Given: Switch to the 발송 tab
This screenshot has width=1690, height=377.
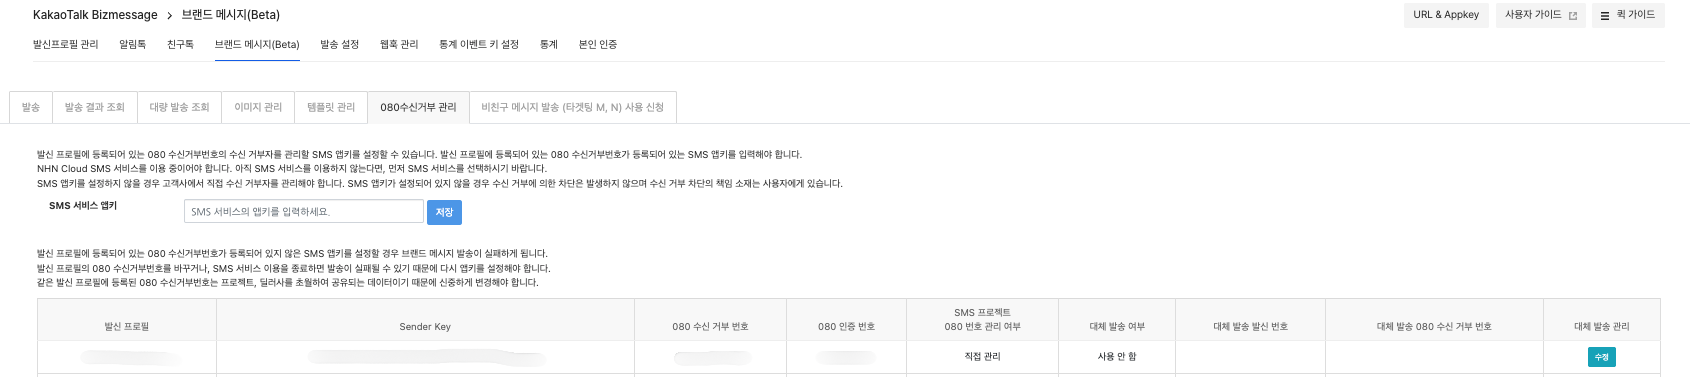Looking at the screenshot, I should tap(31, 107).
